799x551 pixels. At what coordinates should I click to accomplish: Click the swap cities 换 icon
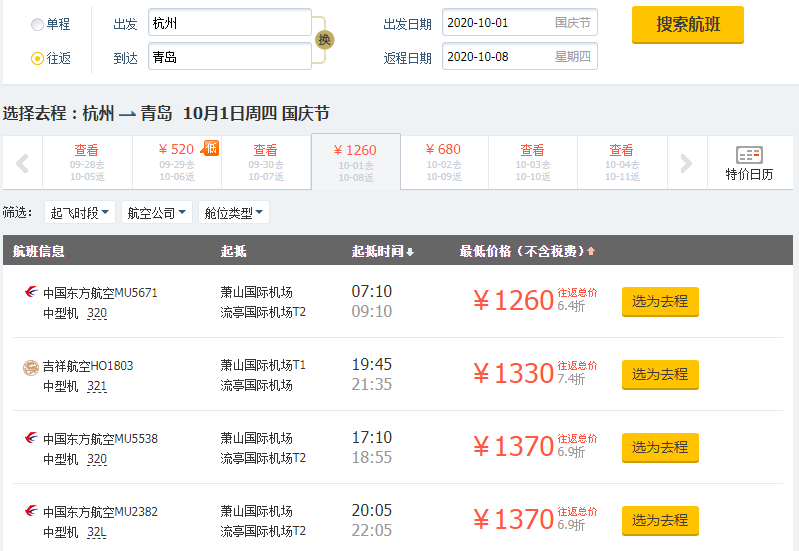click(325, 40)
